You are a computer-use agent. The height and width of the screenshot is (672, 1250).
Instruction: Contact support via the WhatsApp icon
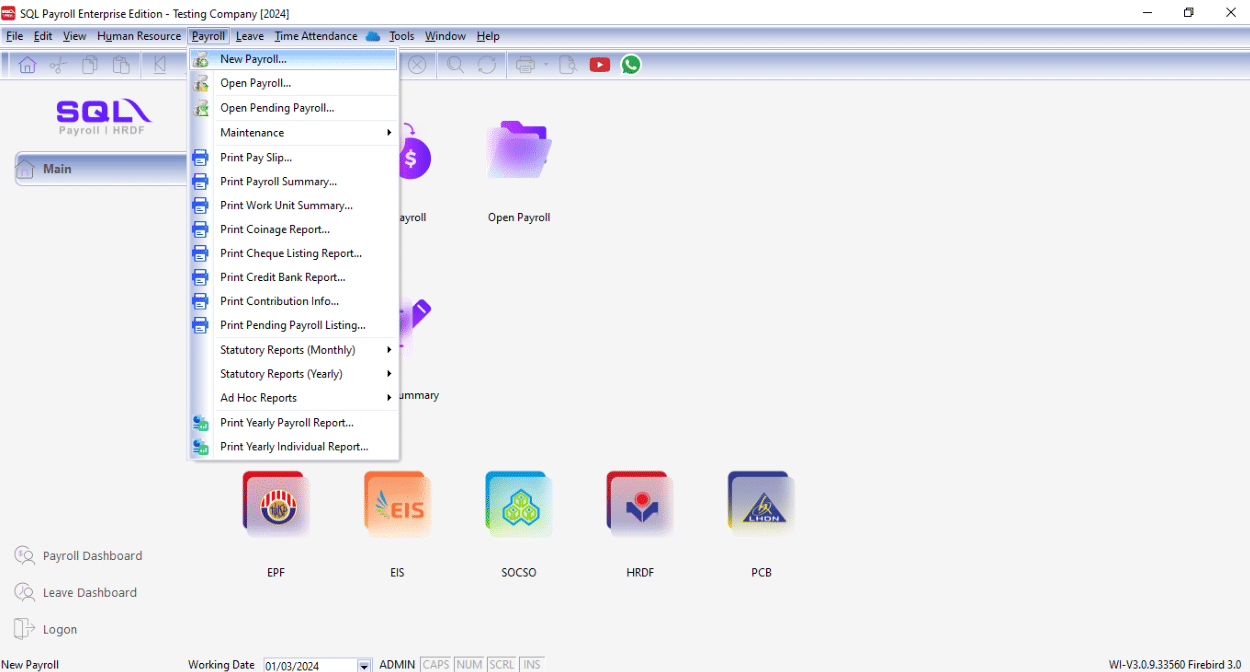pyautogui.click(x=631, y=64)
